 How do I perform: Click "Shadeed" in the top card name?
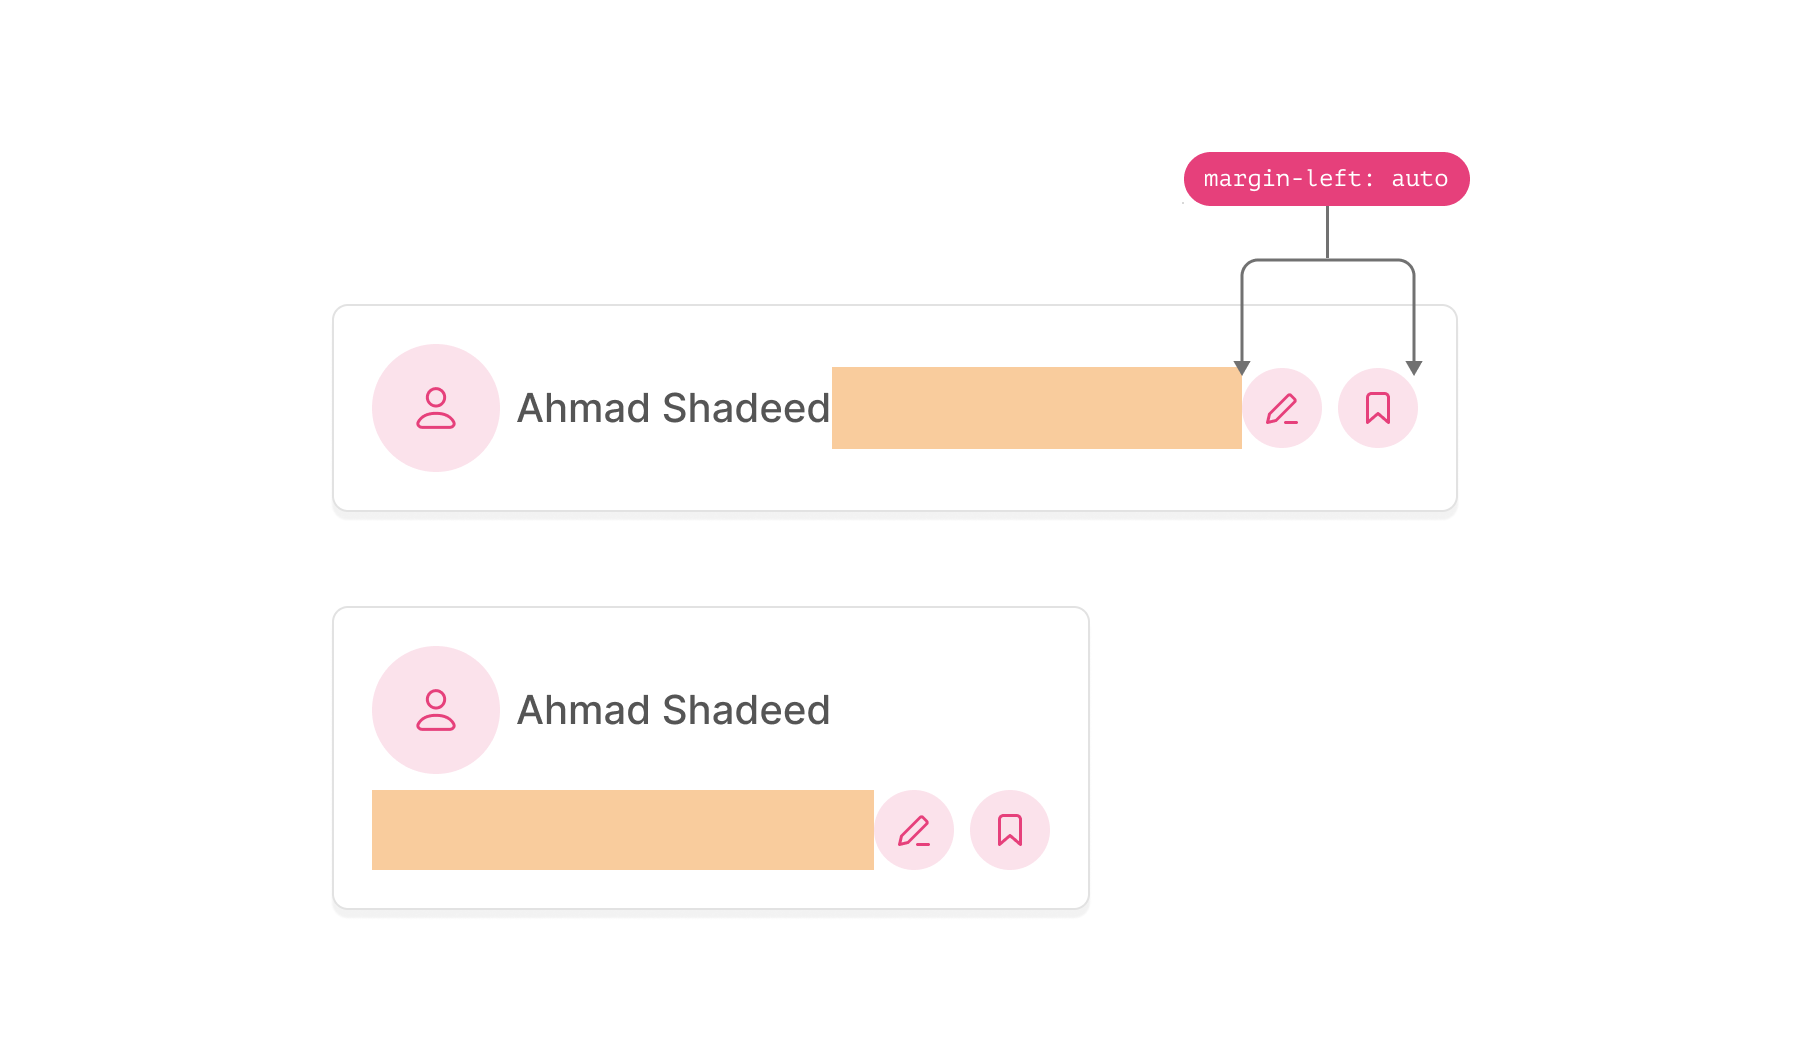(x=746, y=408)
